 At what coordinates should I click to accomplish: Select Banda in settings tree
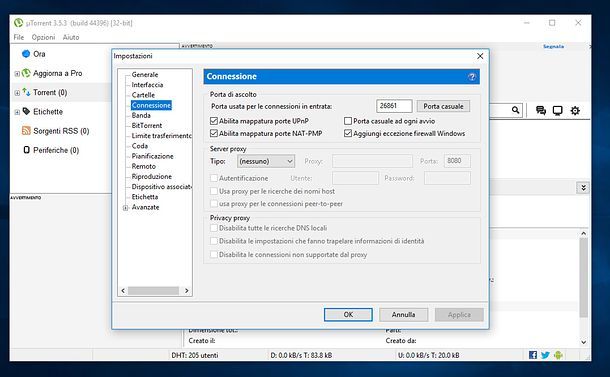141,115
